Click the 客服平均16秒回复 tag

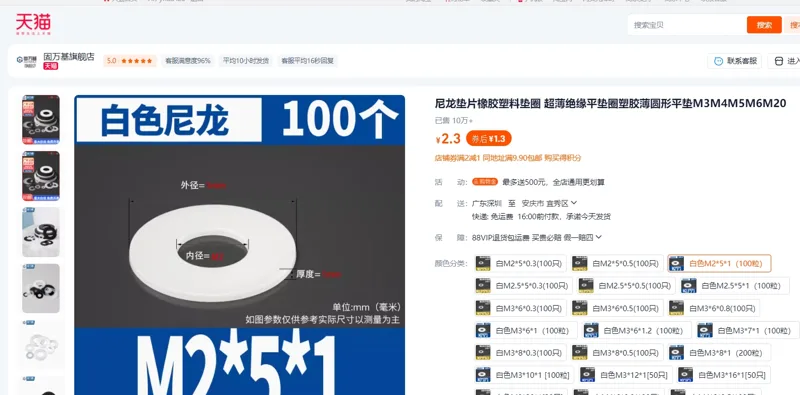tap(307, 61)
